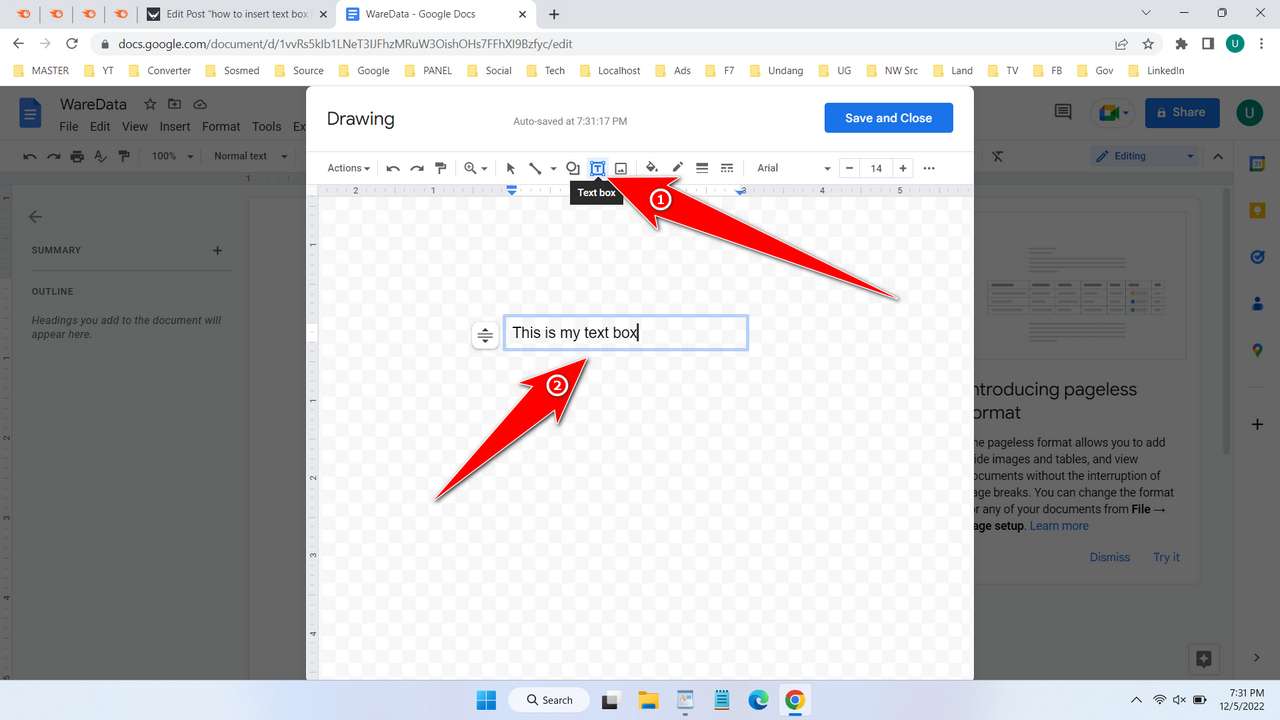Viewport: 1280px width, 720px height.
Task: Select the Text box tool
Action: [x=597, y=168]
